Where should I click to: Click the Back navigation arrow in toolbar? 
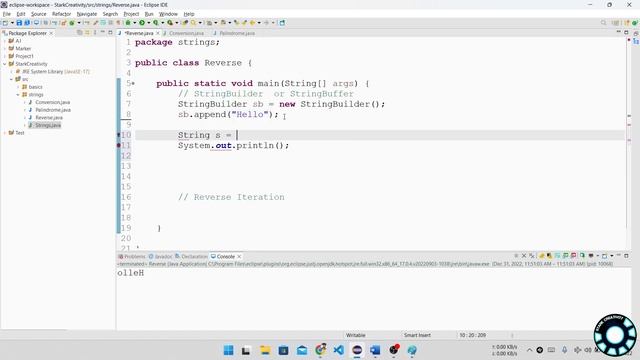(252, 23)
